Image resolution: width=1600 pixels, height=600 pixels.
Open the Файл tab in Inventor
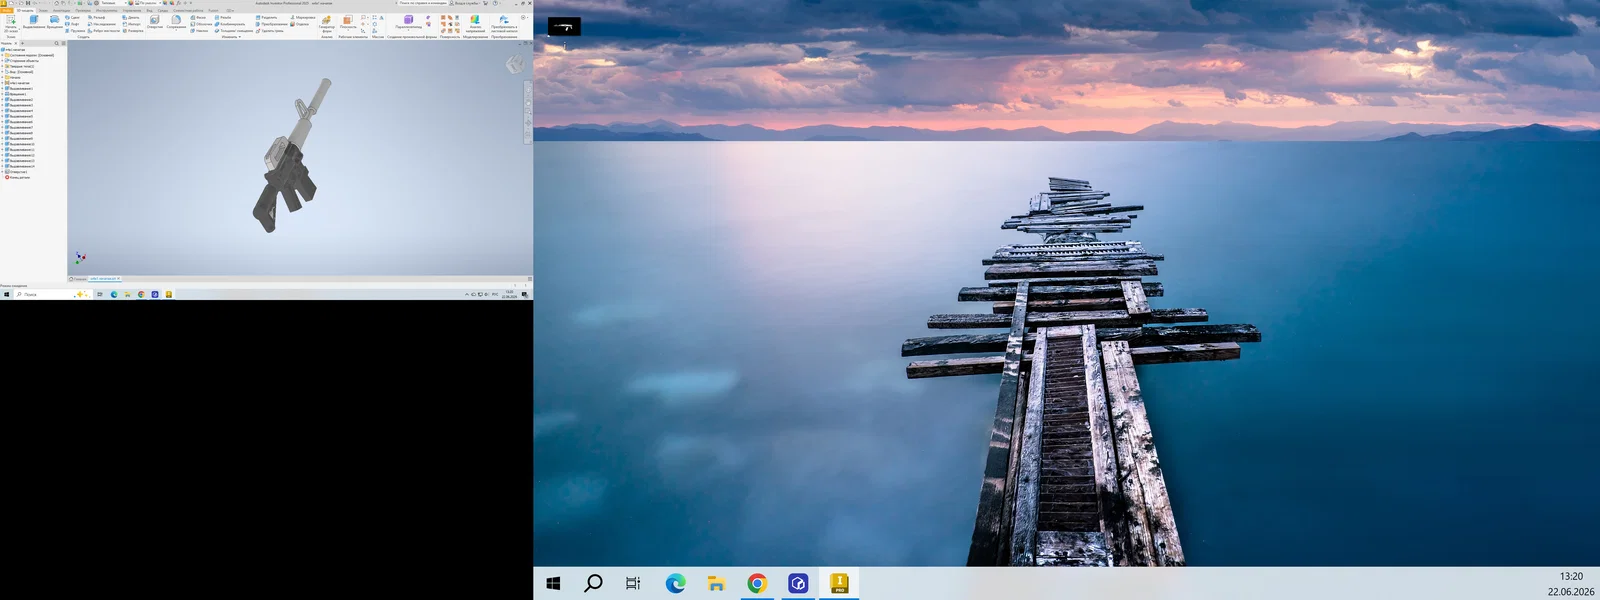click(7, 10)
